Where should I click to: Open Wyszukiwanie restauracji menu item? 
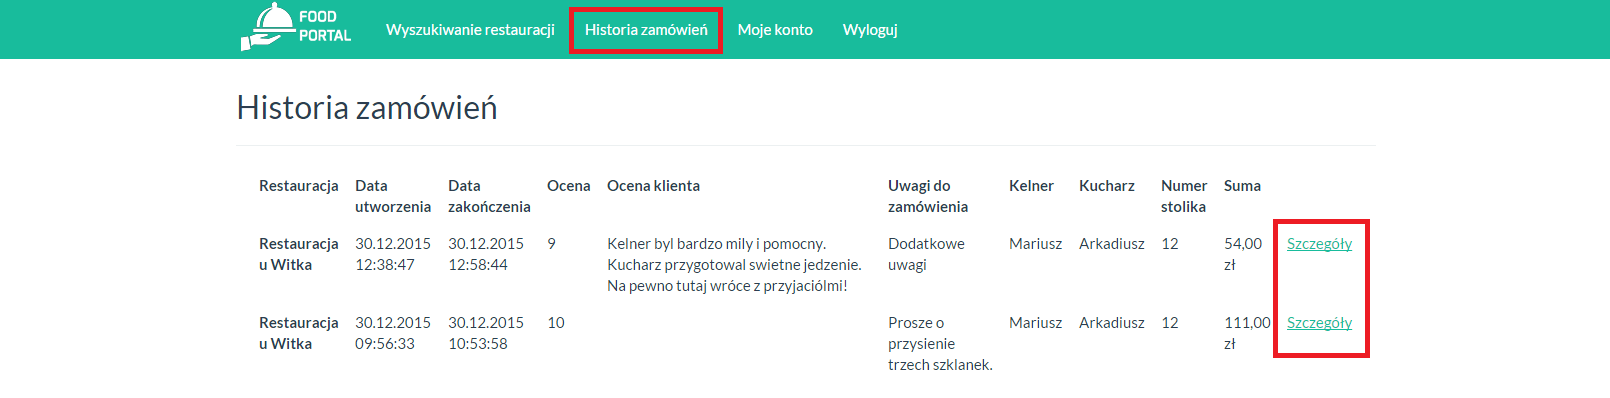click(x=470, y=30)
